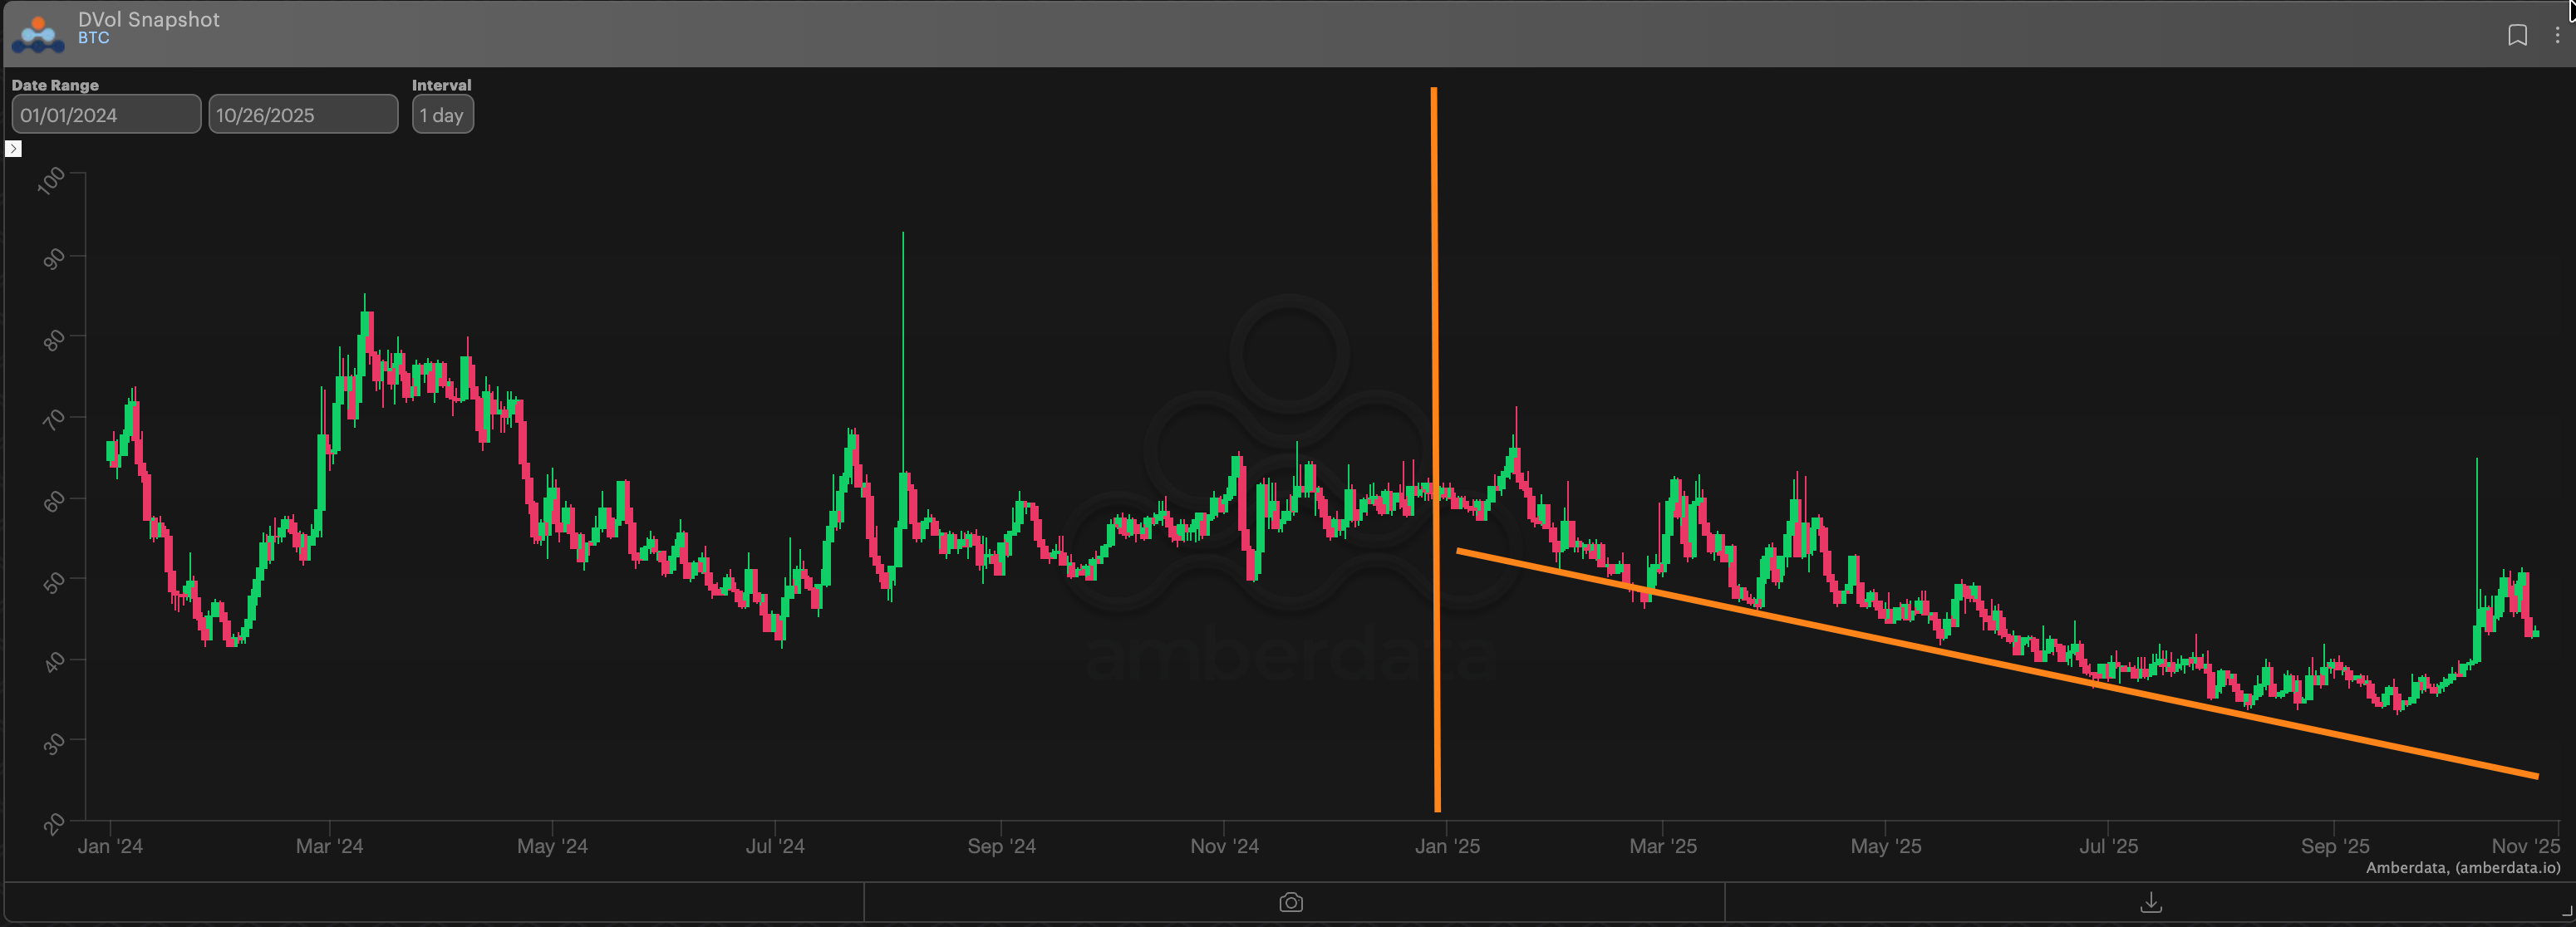Screen dimensions: 2576x927
Task: Grab the bottom-right resize corner handle
Action: point(2566,911)
